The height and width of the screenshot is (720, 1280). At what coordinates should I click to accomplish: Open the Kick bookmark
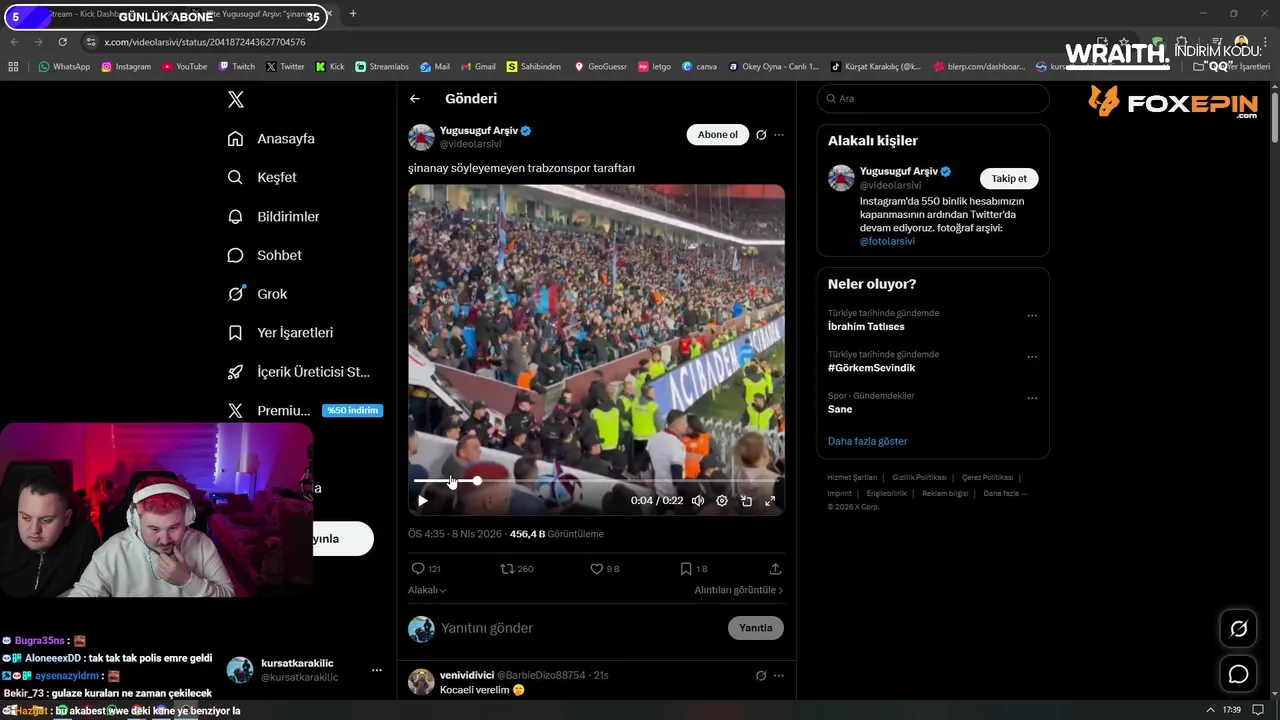coord(330,67)
